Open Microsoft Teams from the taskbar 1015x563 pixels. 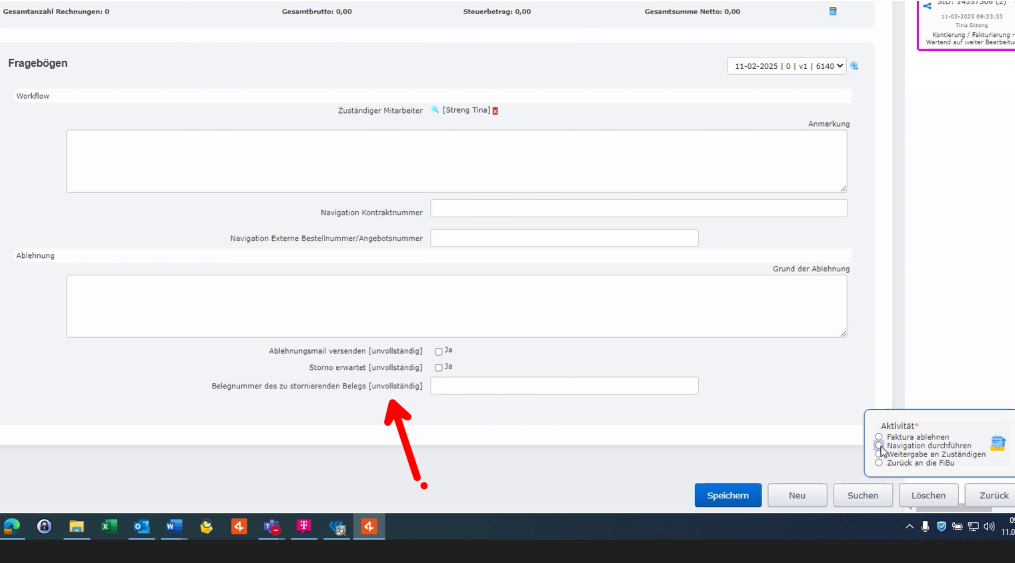[271, 526]
